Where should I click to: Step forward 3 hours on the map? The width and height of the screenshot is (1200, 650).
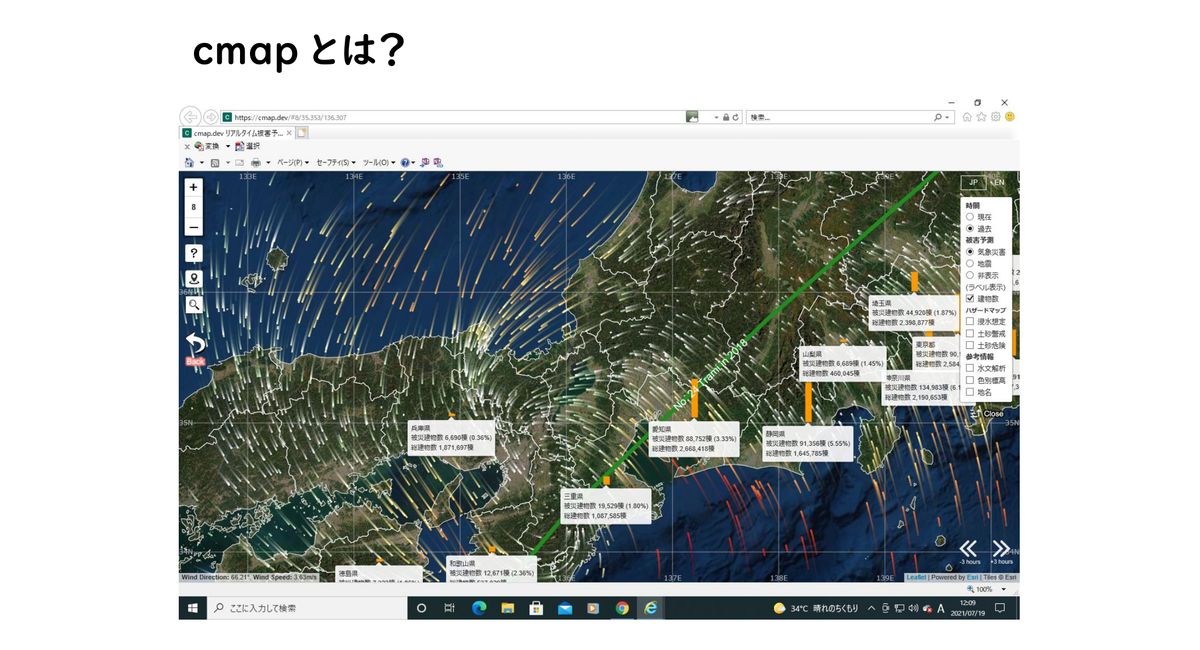coord(1000,551)
